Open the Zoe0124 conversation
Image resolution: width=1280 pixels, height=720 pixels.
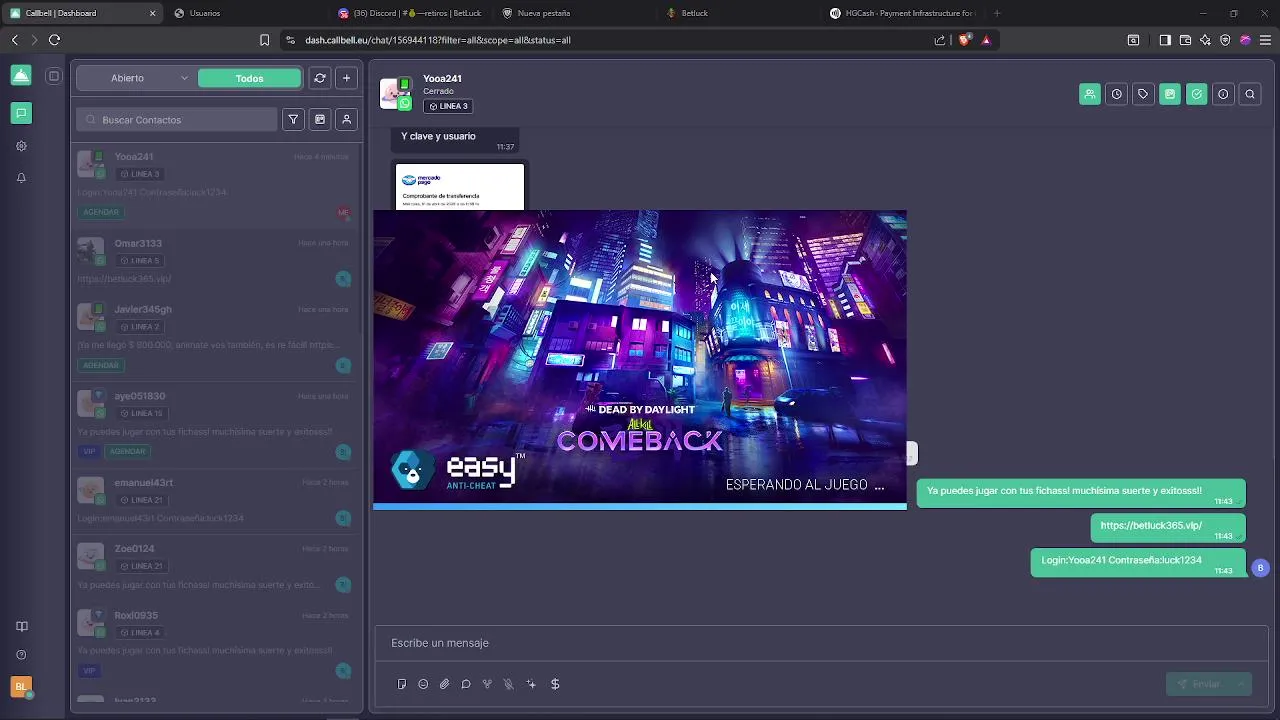tap(213, 567)
